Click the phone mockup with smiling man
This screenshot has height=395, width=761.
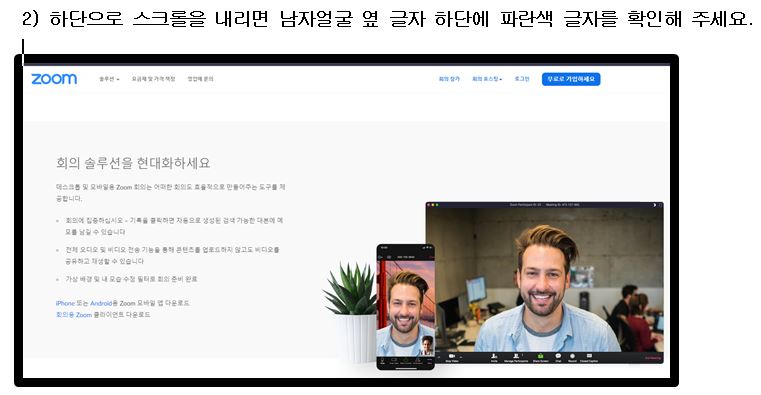tap(405, 307)
